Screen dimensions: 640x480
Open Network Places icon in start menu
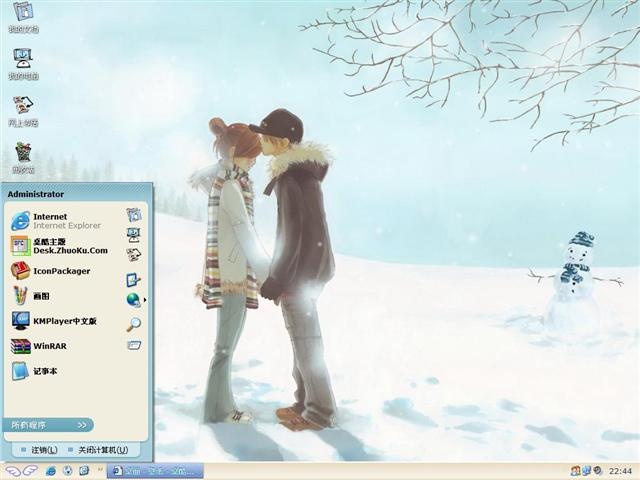134,255
